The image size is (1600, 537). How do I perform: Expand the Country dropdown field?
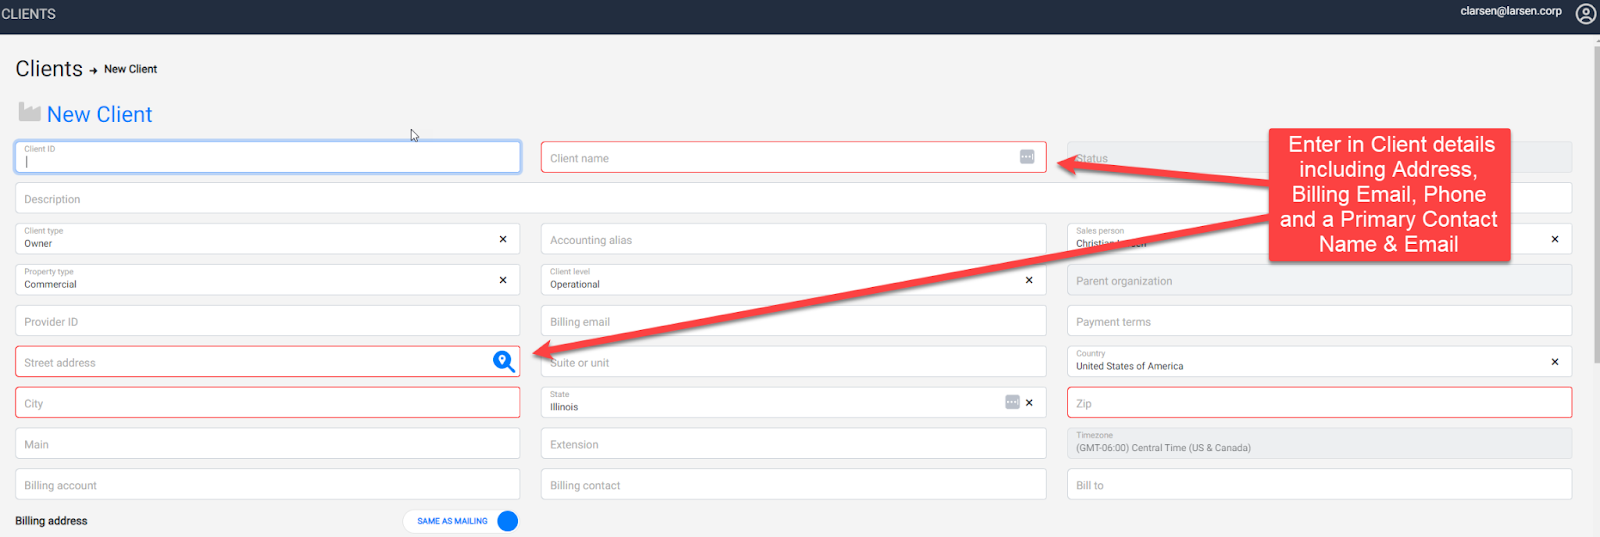pyautogui.click(x=1300, y=362)
